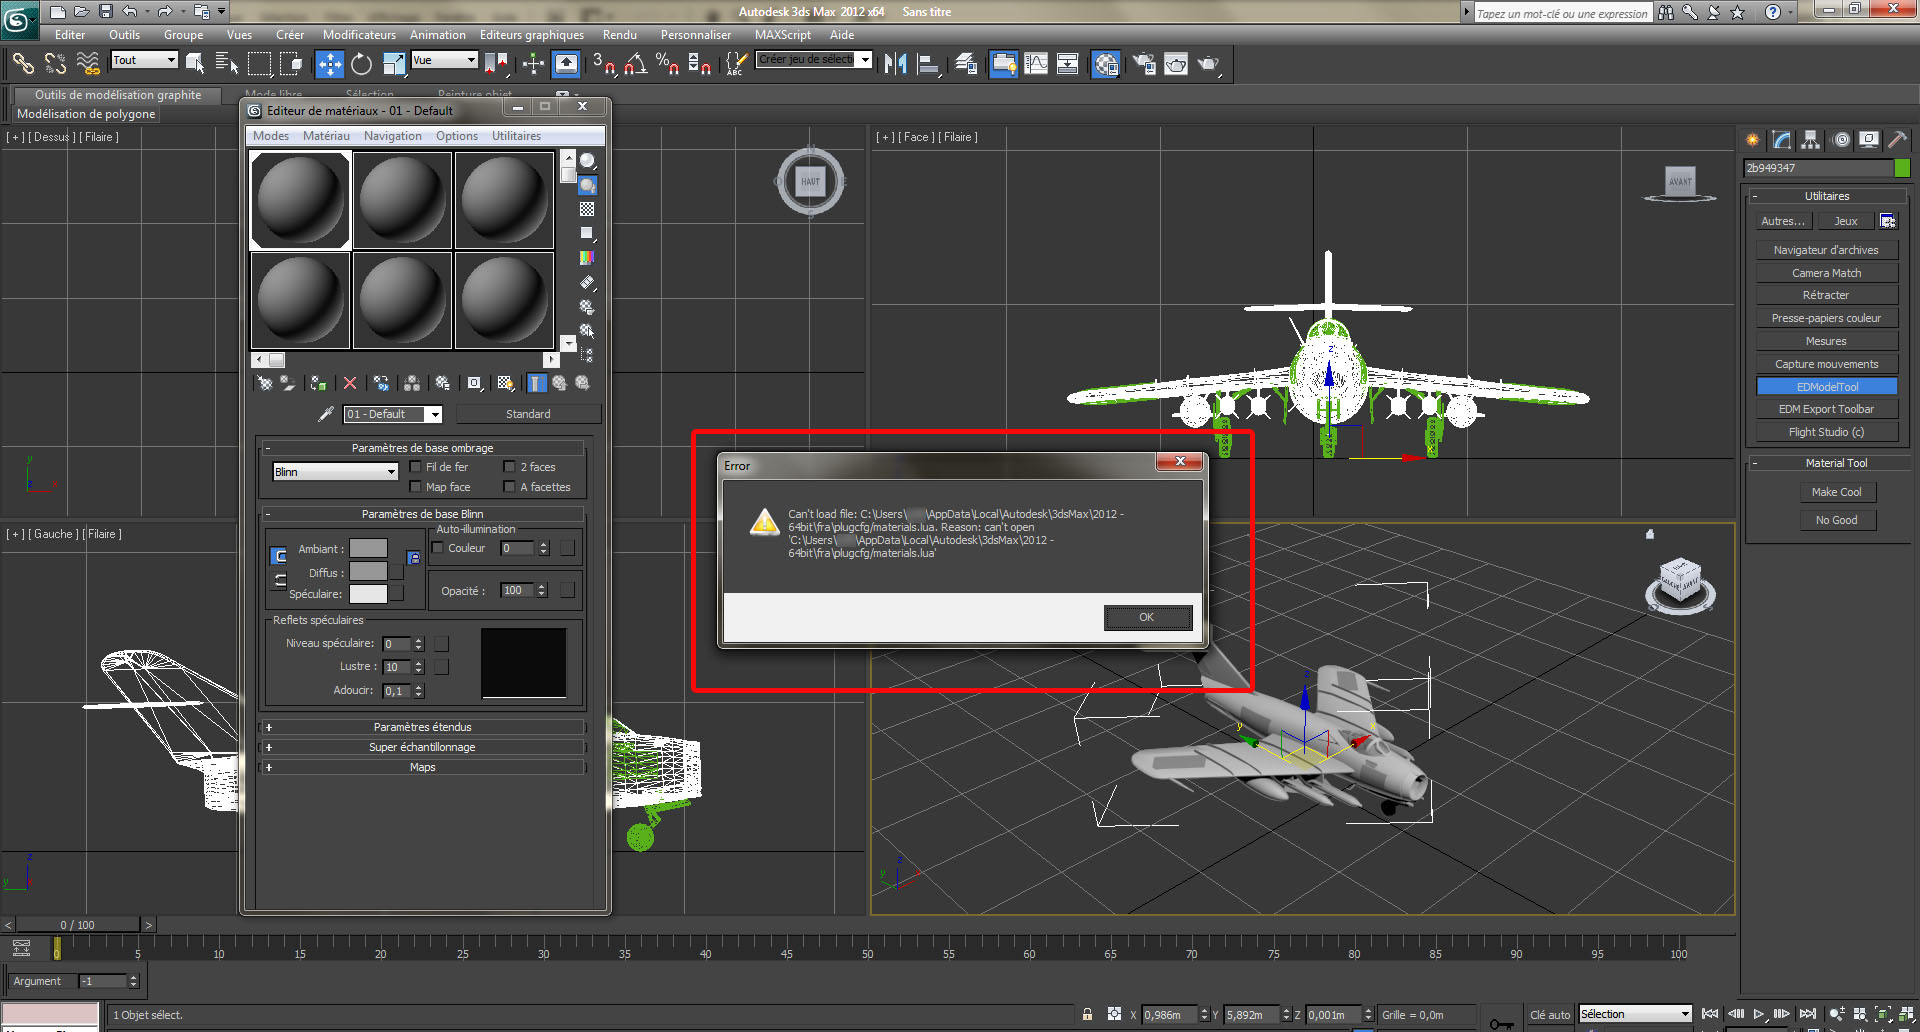This screenshot has height=1032, width=1920.
Task: Click the EDModelTool utility button
Action: click(1827, 387)
